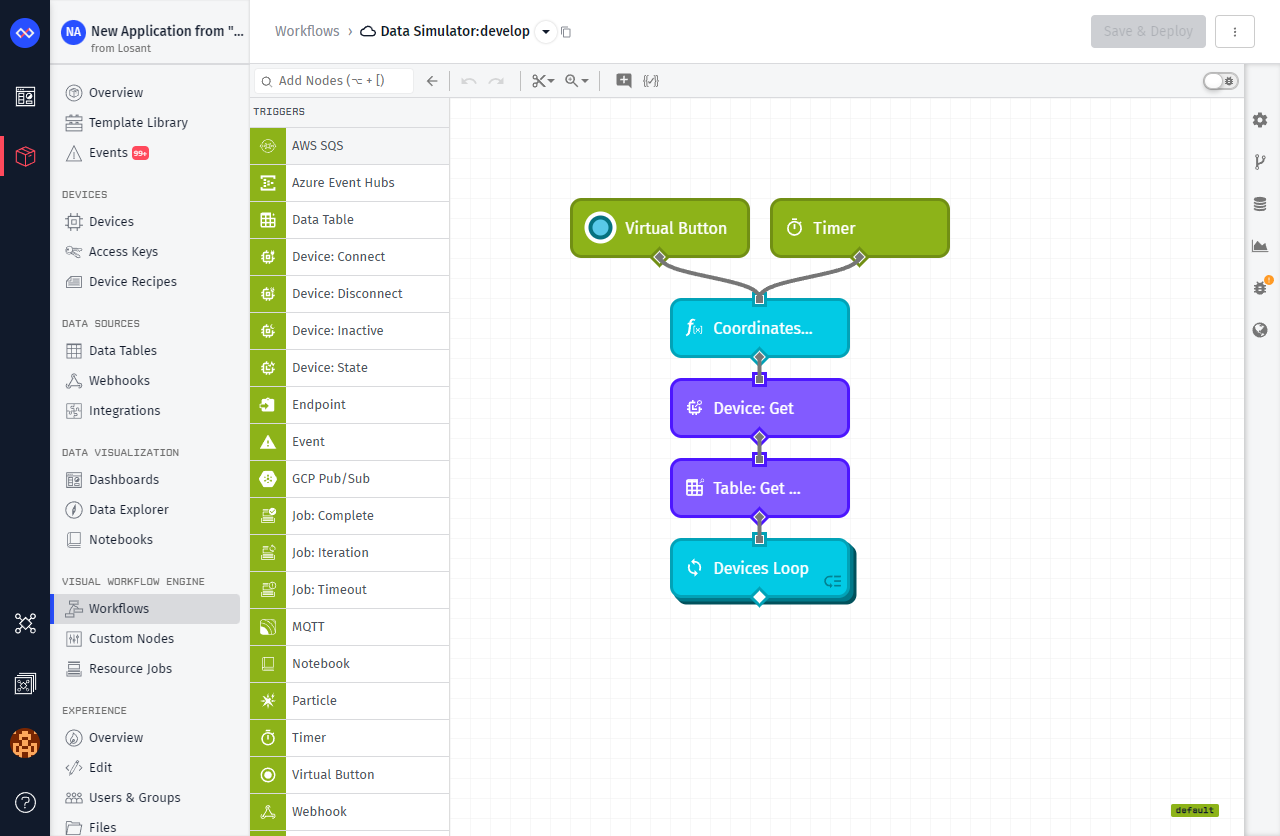Add the Azure Event Hubs trigger node

(x=350, y=183)
